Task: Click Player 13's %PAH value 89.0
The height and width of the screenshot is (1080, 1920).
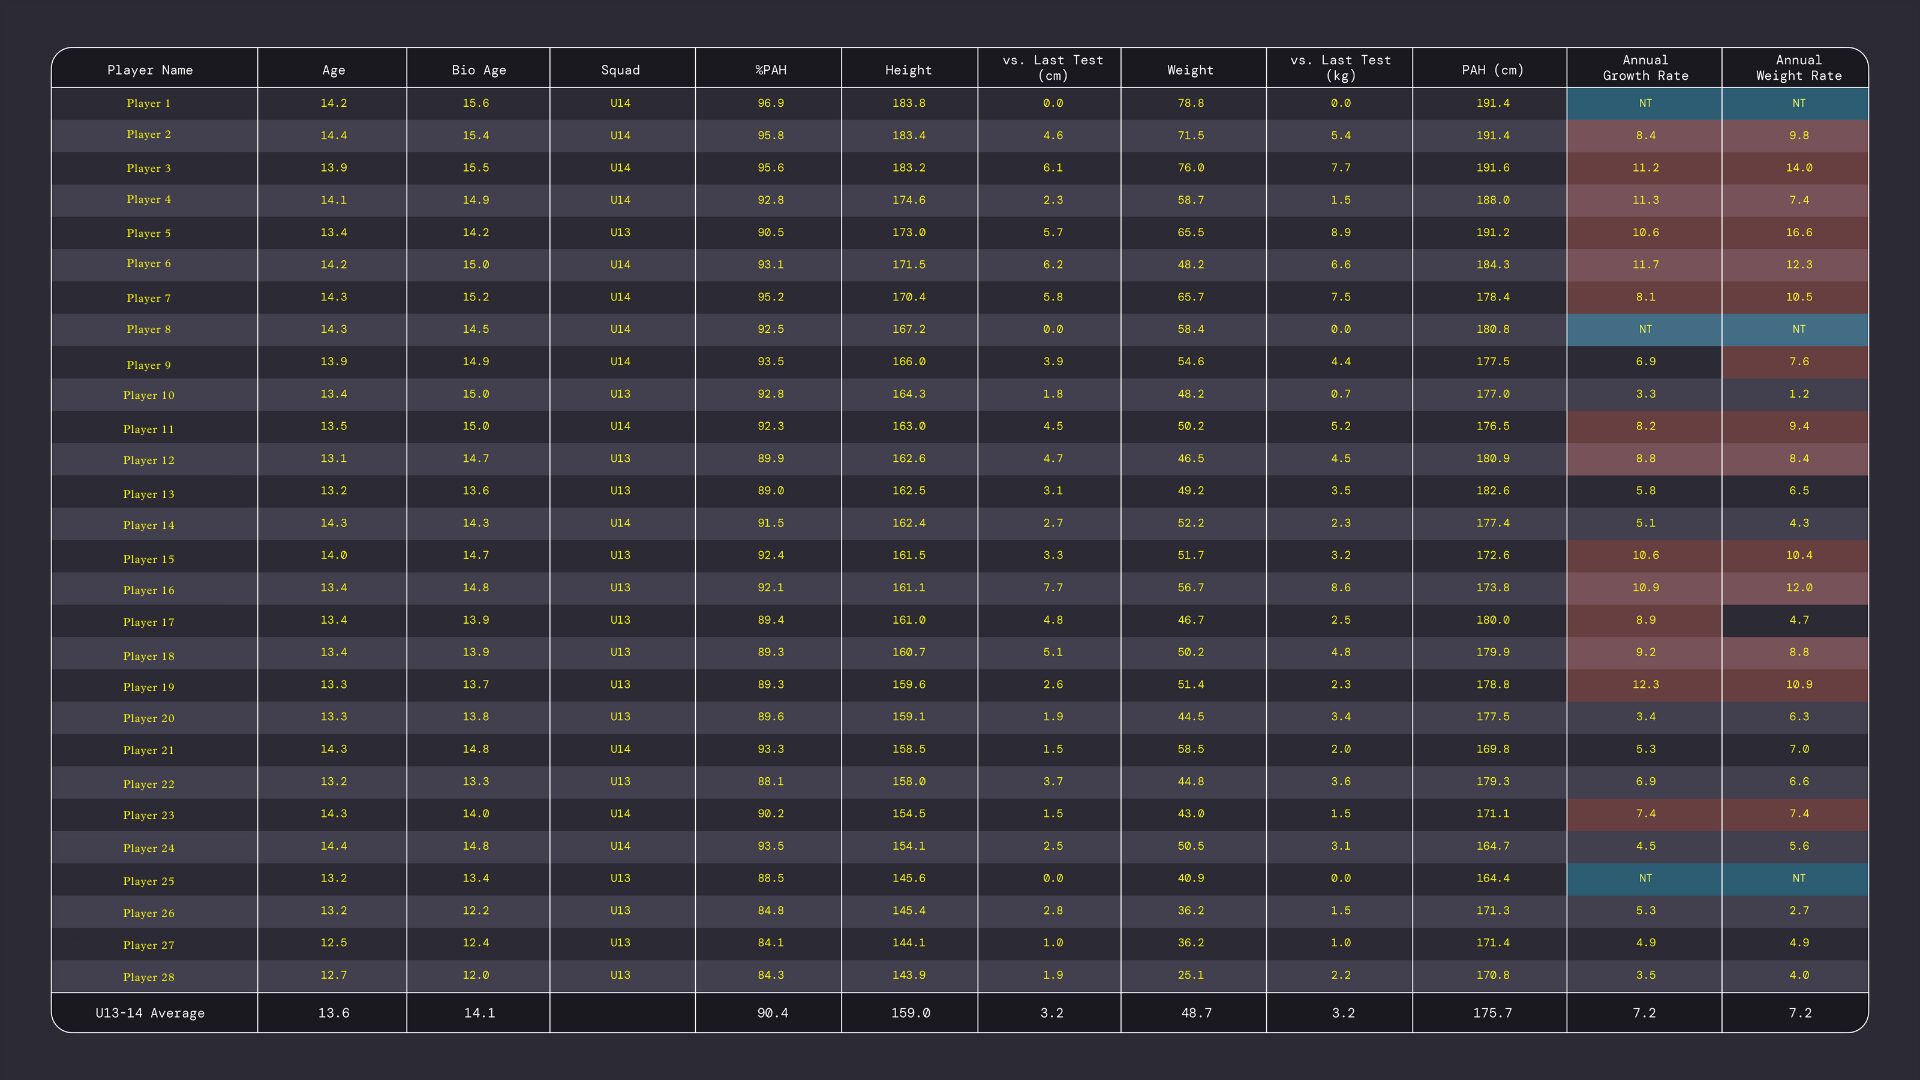Action: [771, 491]
